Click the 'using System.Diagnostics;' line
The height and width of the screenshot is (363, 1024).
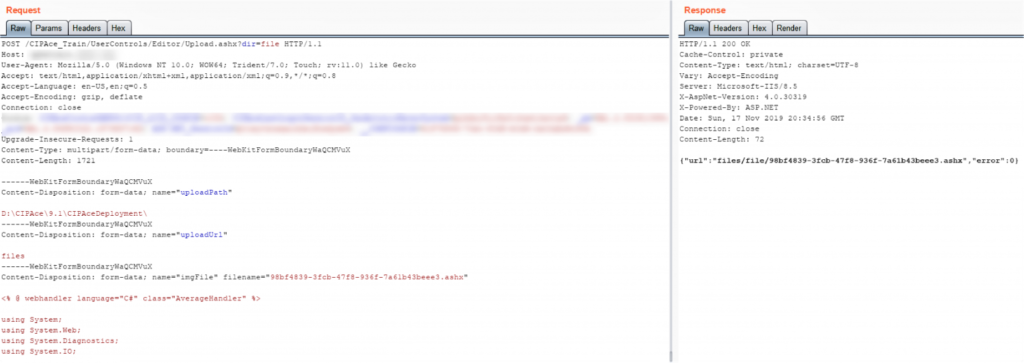point(60,340)
